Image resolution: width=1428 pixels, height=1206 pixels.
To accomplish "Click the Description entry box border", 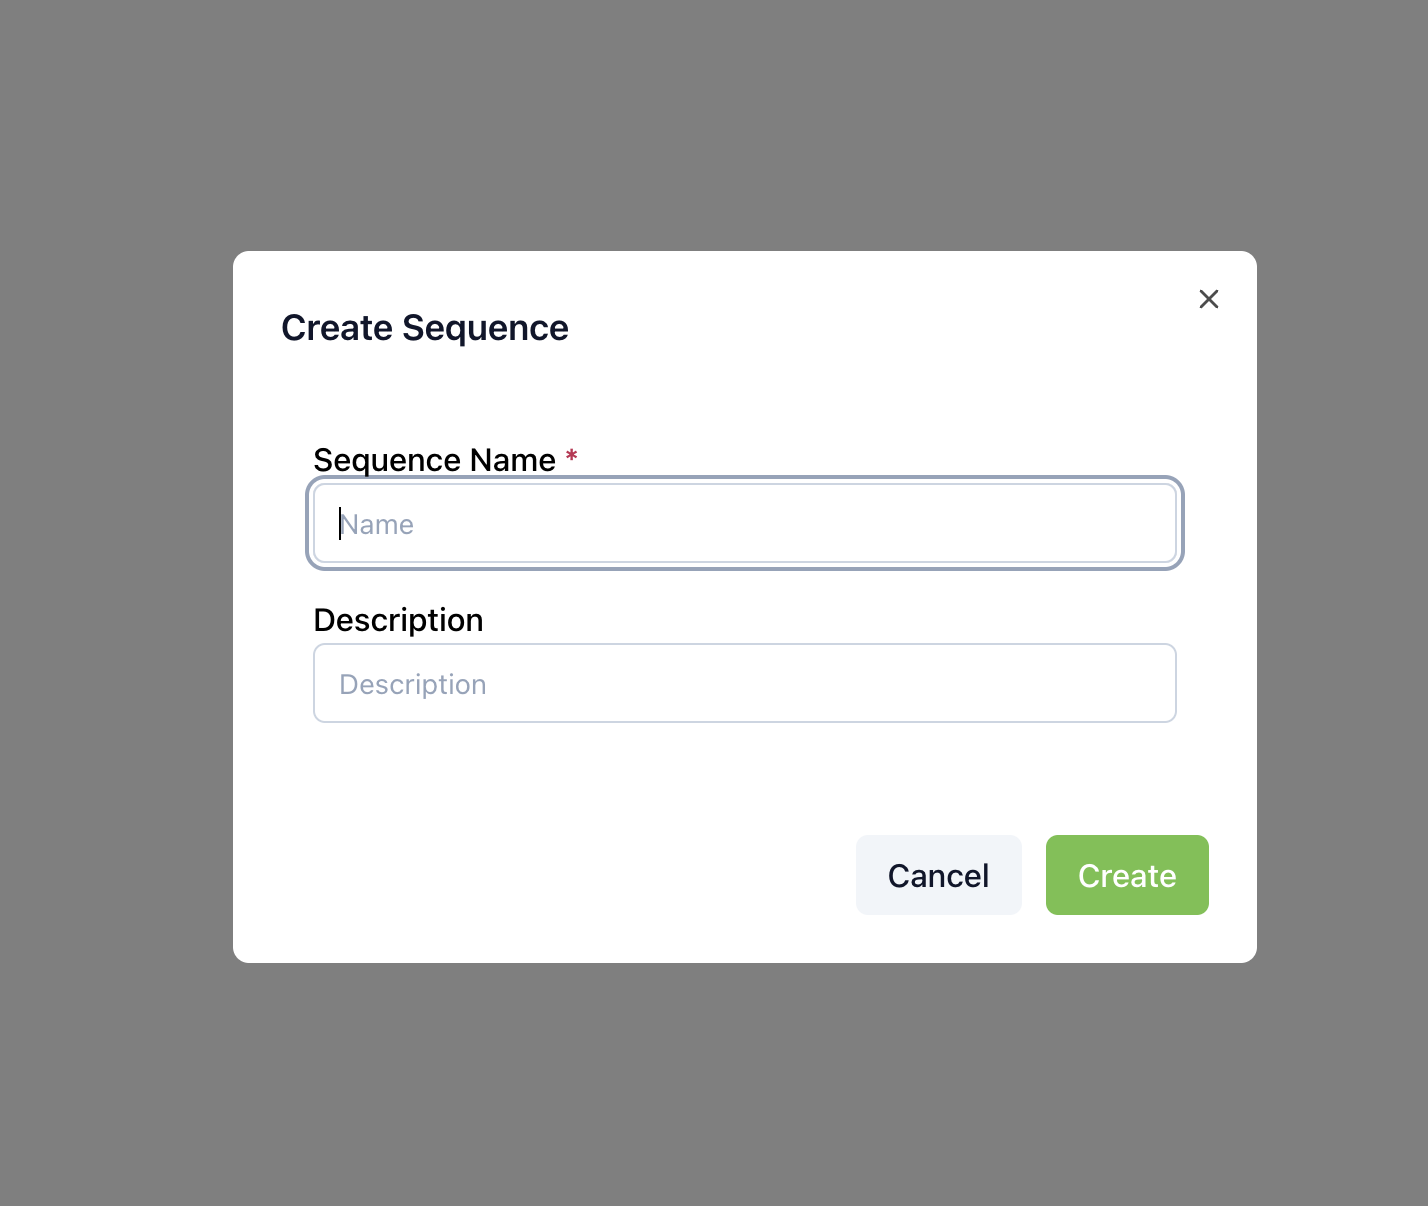I will [744, 645].
